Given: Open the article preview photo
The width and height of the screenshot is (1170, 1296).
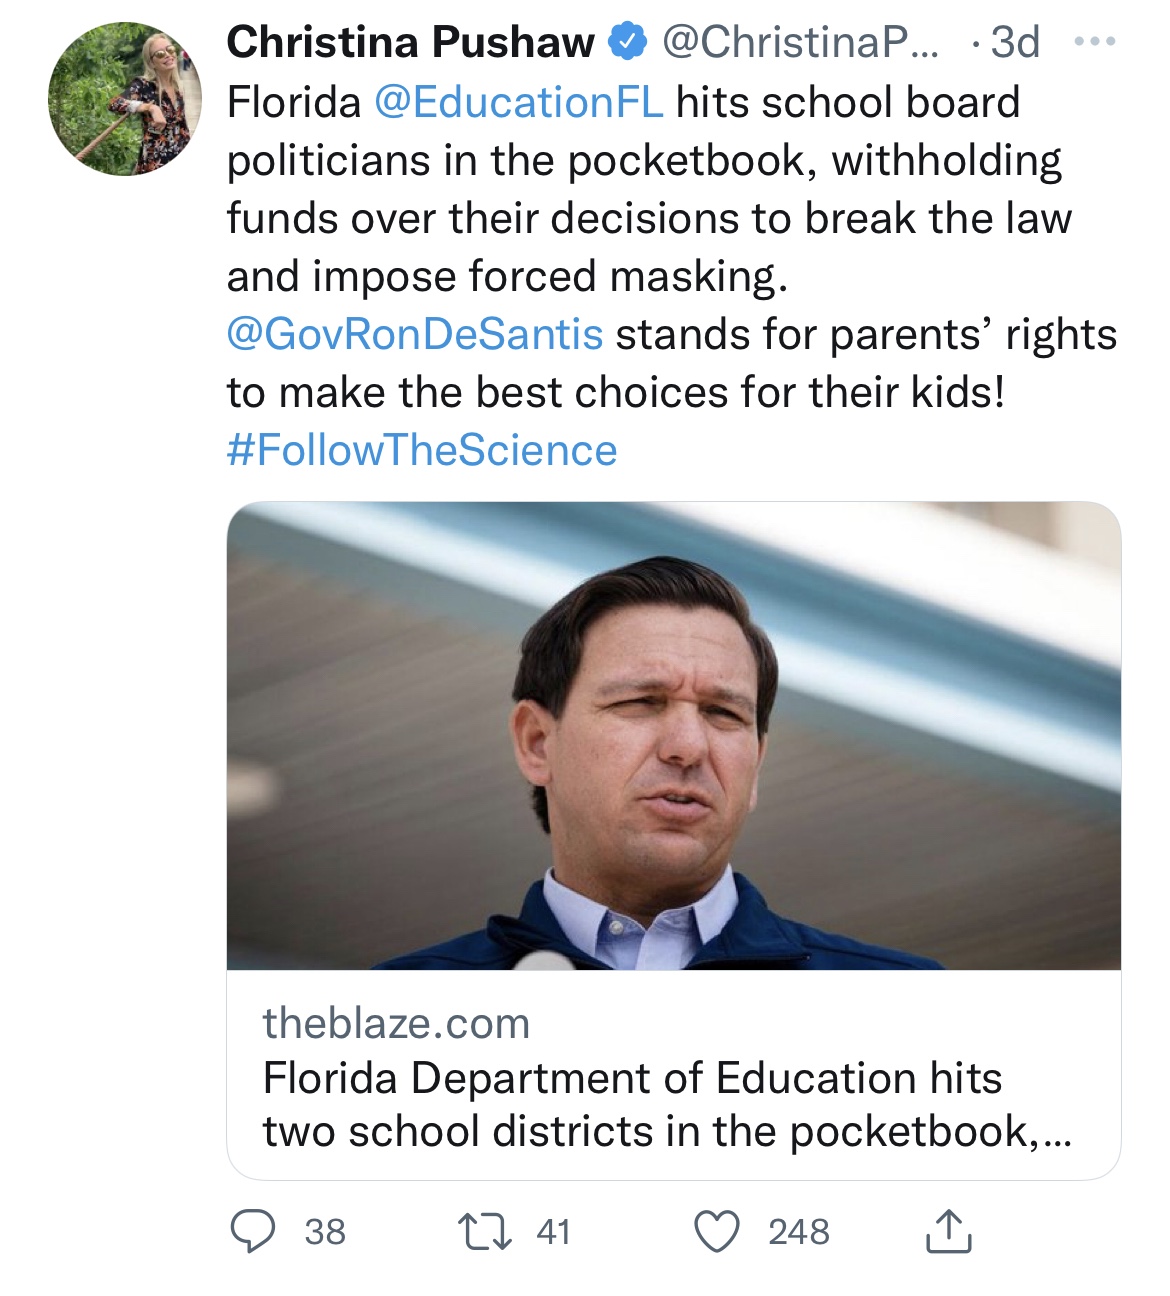Looking at the screenshot, I should tap(673, 736).
